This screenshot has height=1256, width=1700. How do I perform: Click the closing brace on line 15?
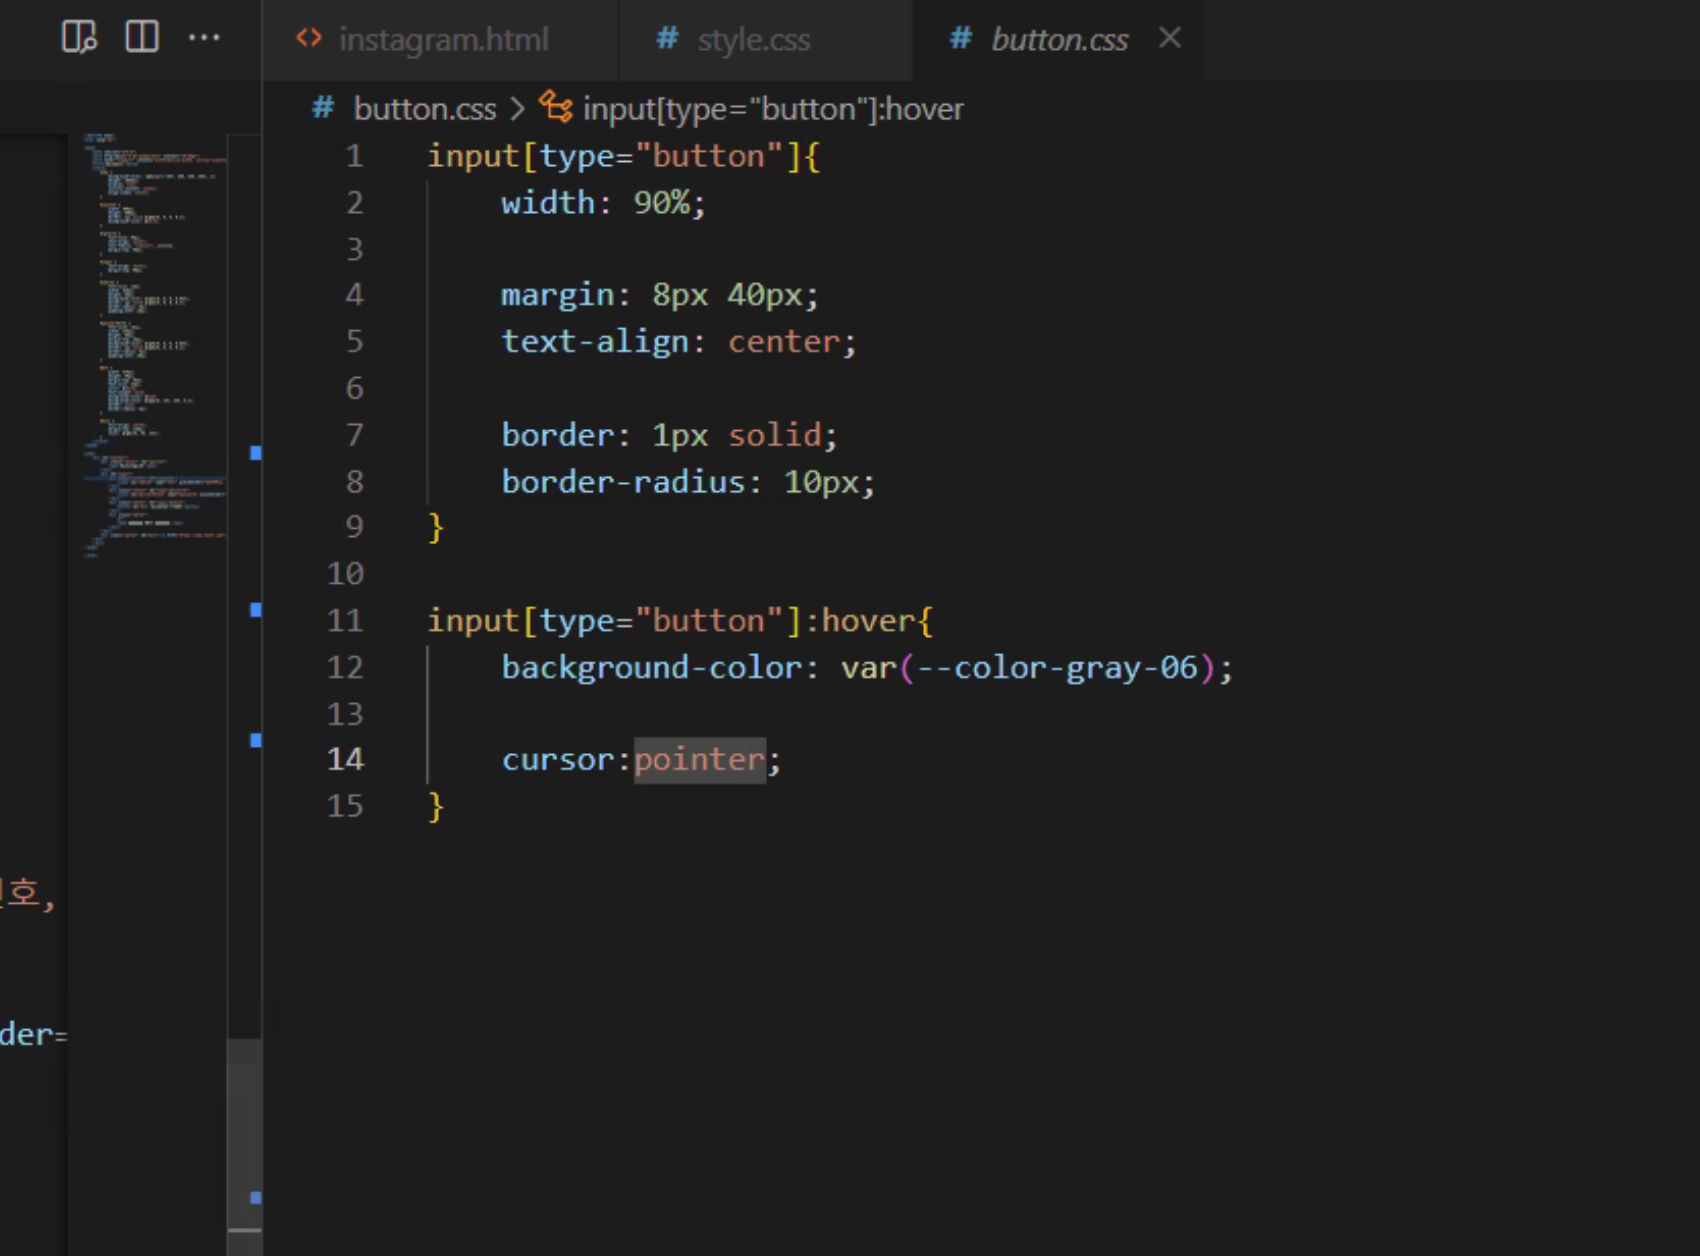point(435,806)
